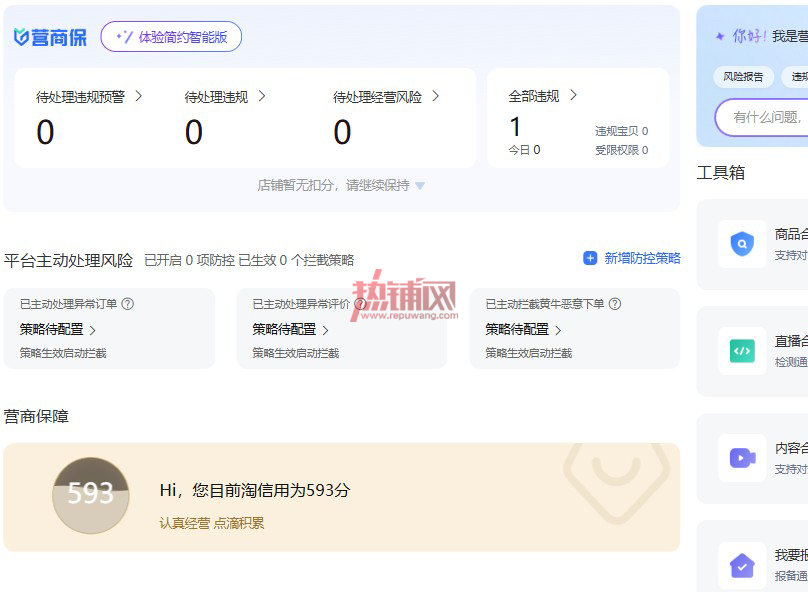Open the blue shield search tool icon
This screenshot has height=592, width=808.
pyautogui.click(x=742, y=244)
